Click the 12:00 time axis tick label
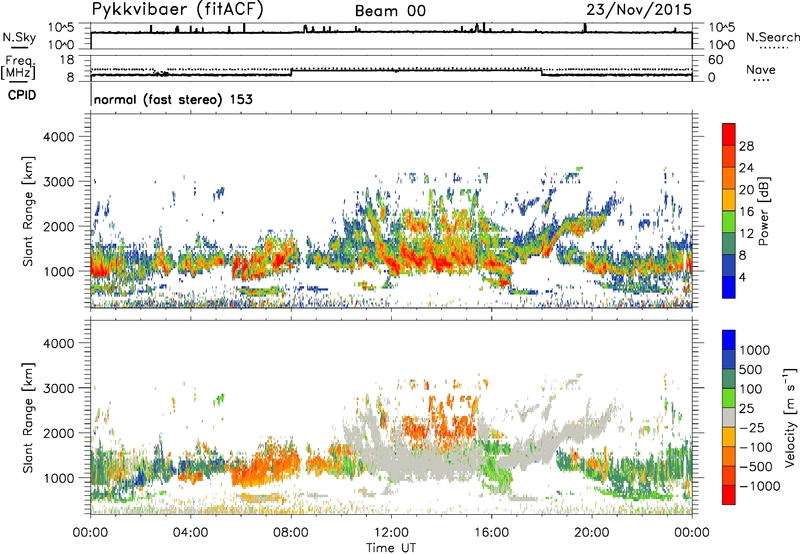800x554 pixels. click(x=391, y=533)
